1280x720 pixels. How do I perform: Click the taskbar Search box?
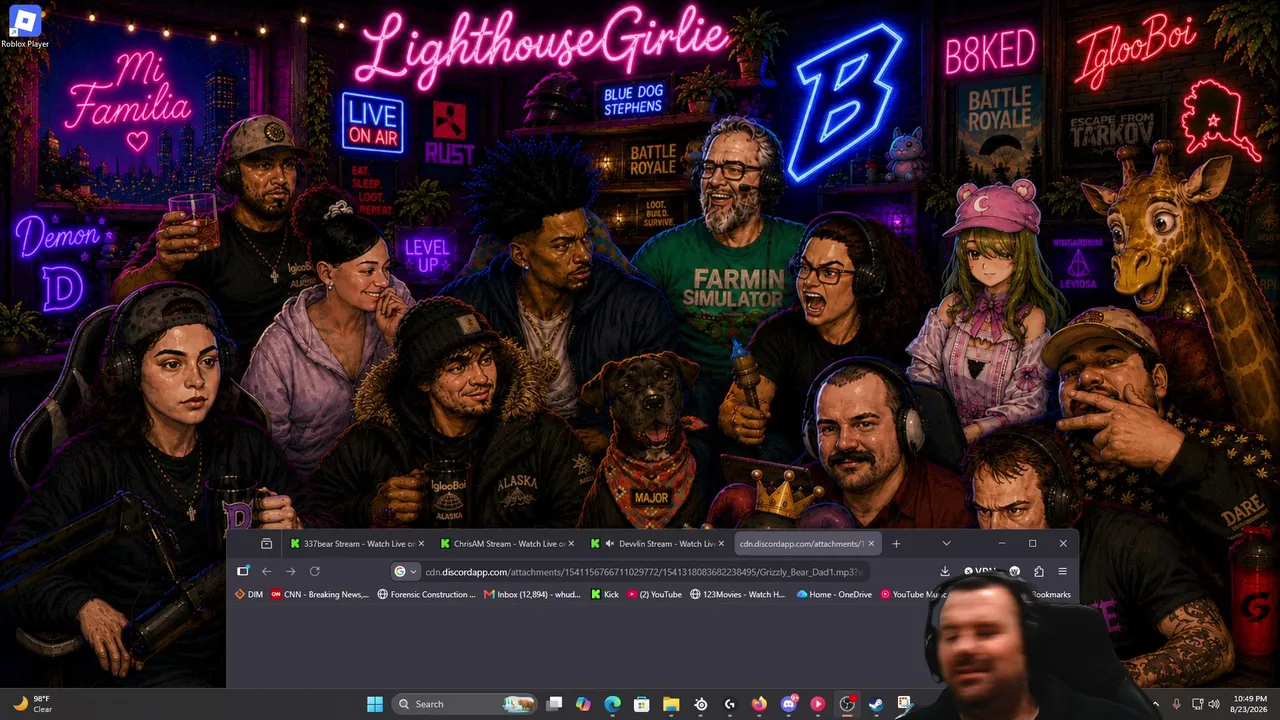pos(465,704)
